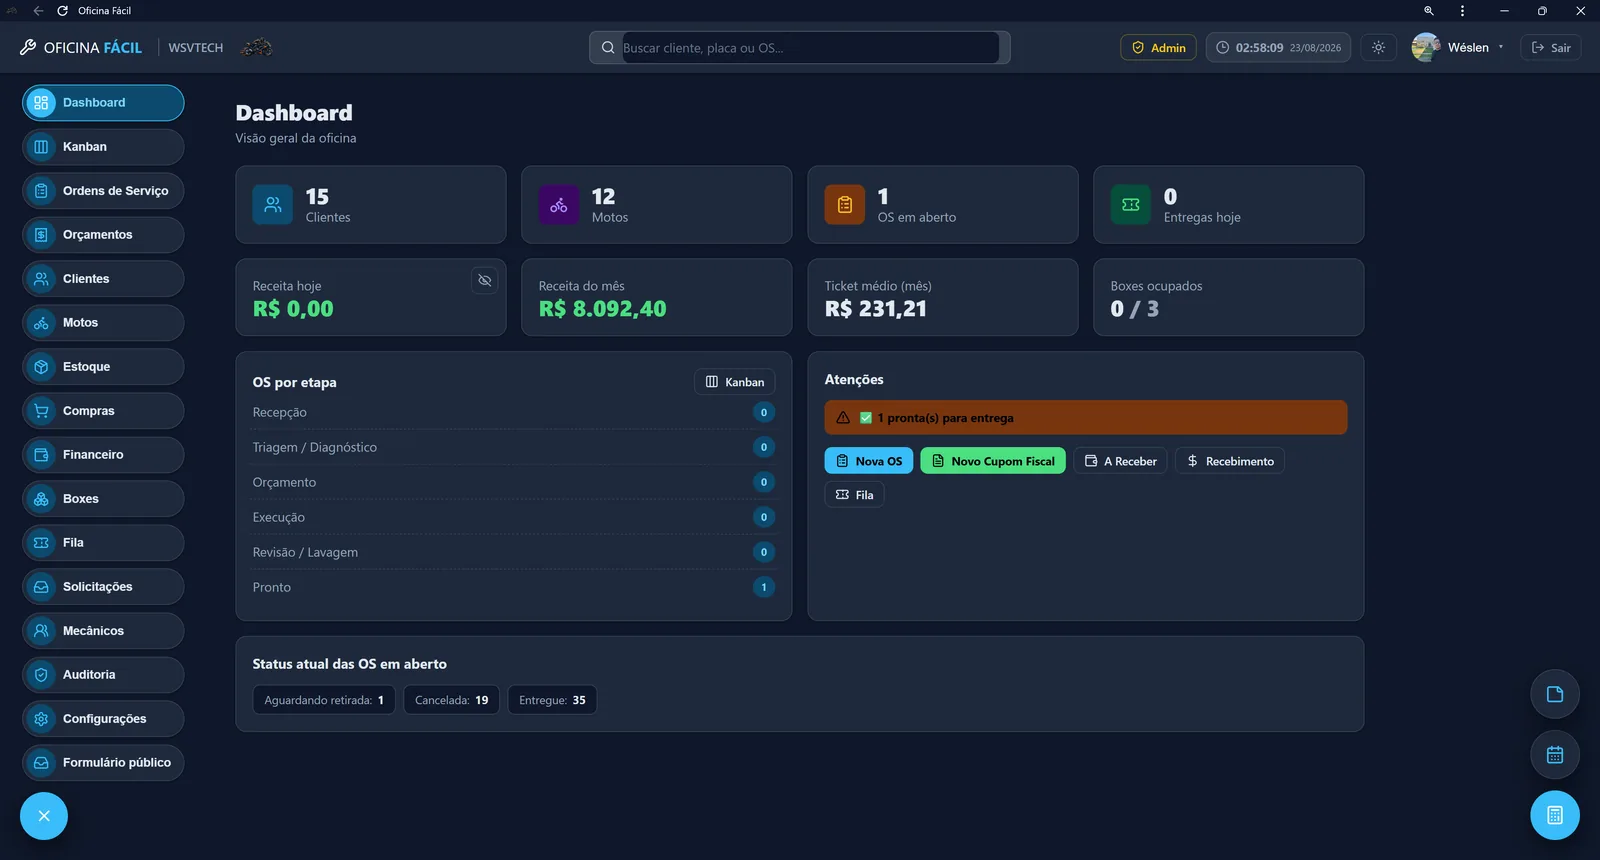
Task: Click the Recebimento button
Action: pos(1229,461)
